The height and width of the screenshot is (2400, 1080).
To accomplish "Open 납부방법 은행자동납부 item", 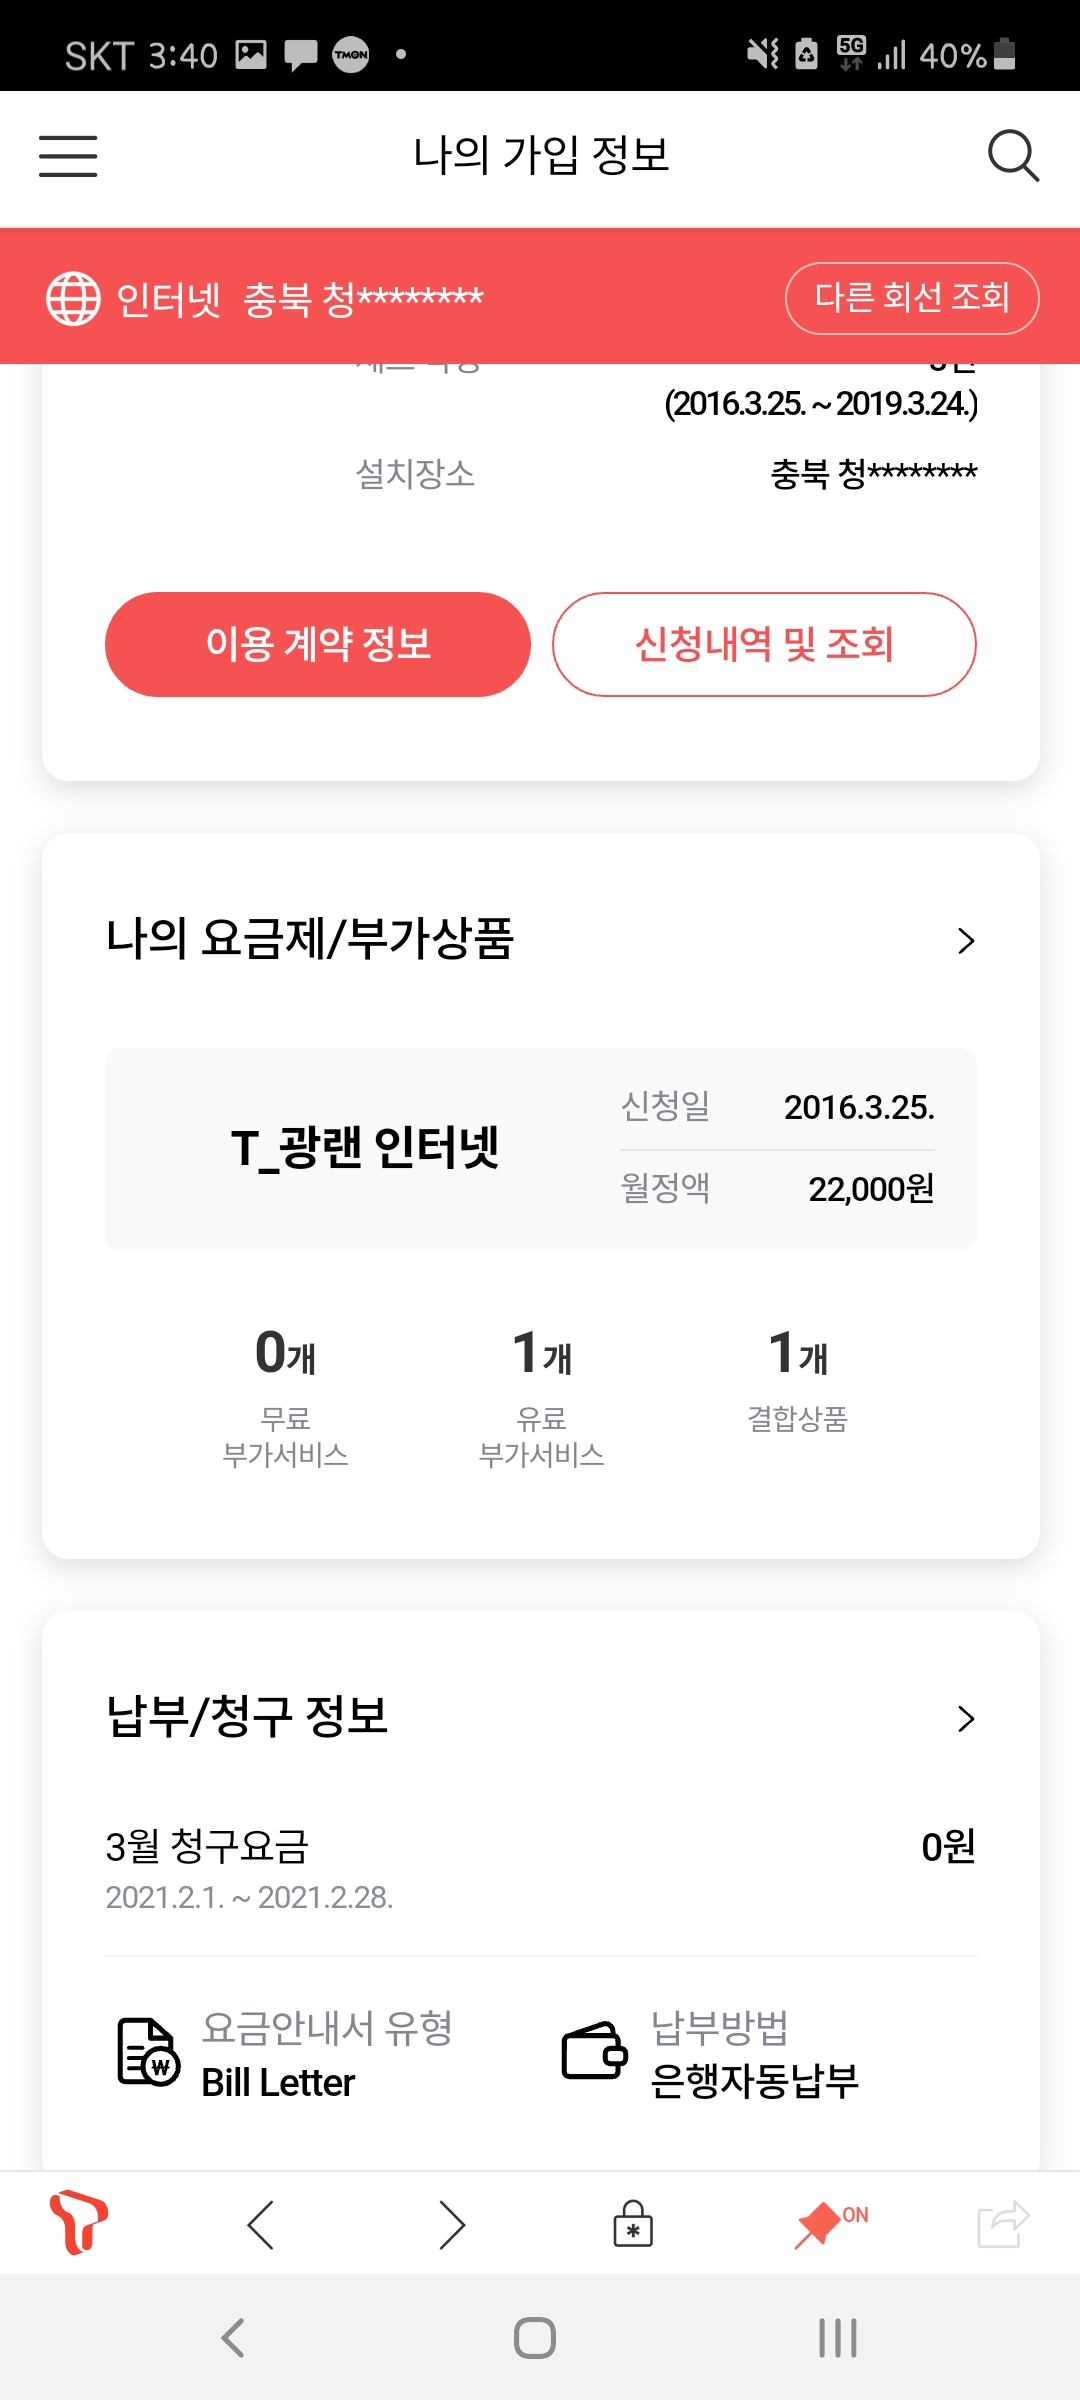I will (712, 2054).
